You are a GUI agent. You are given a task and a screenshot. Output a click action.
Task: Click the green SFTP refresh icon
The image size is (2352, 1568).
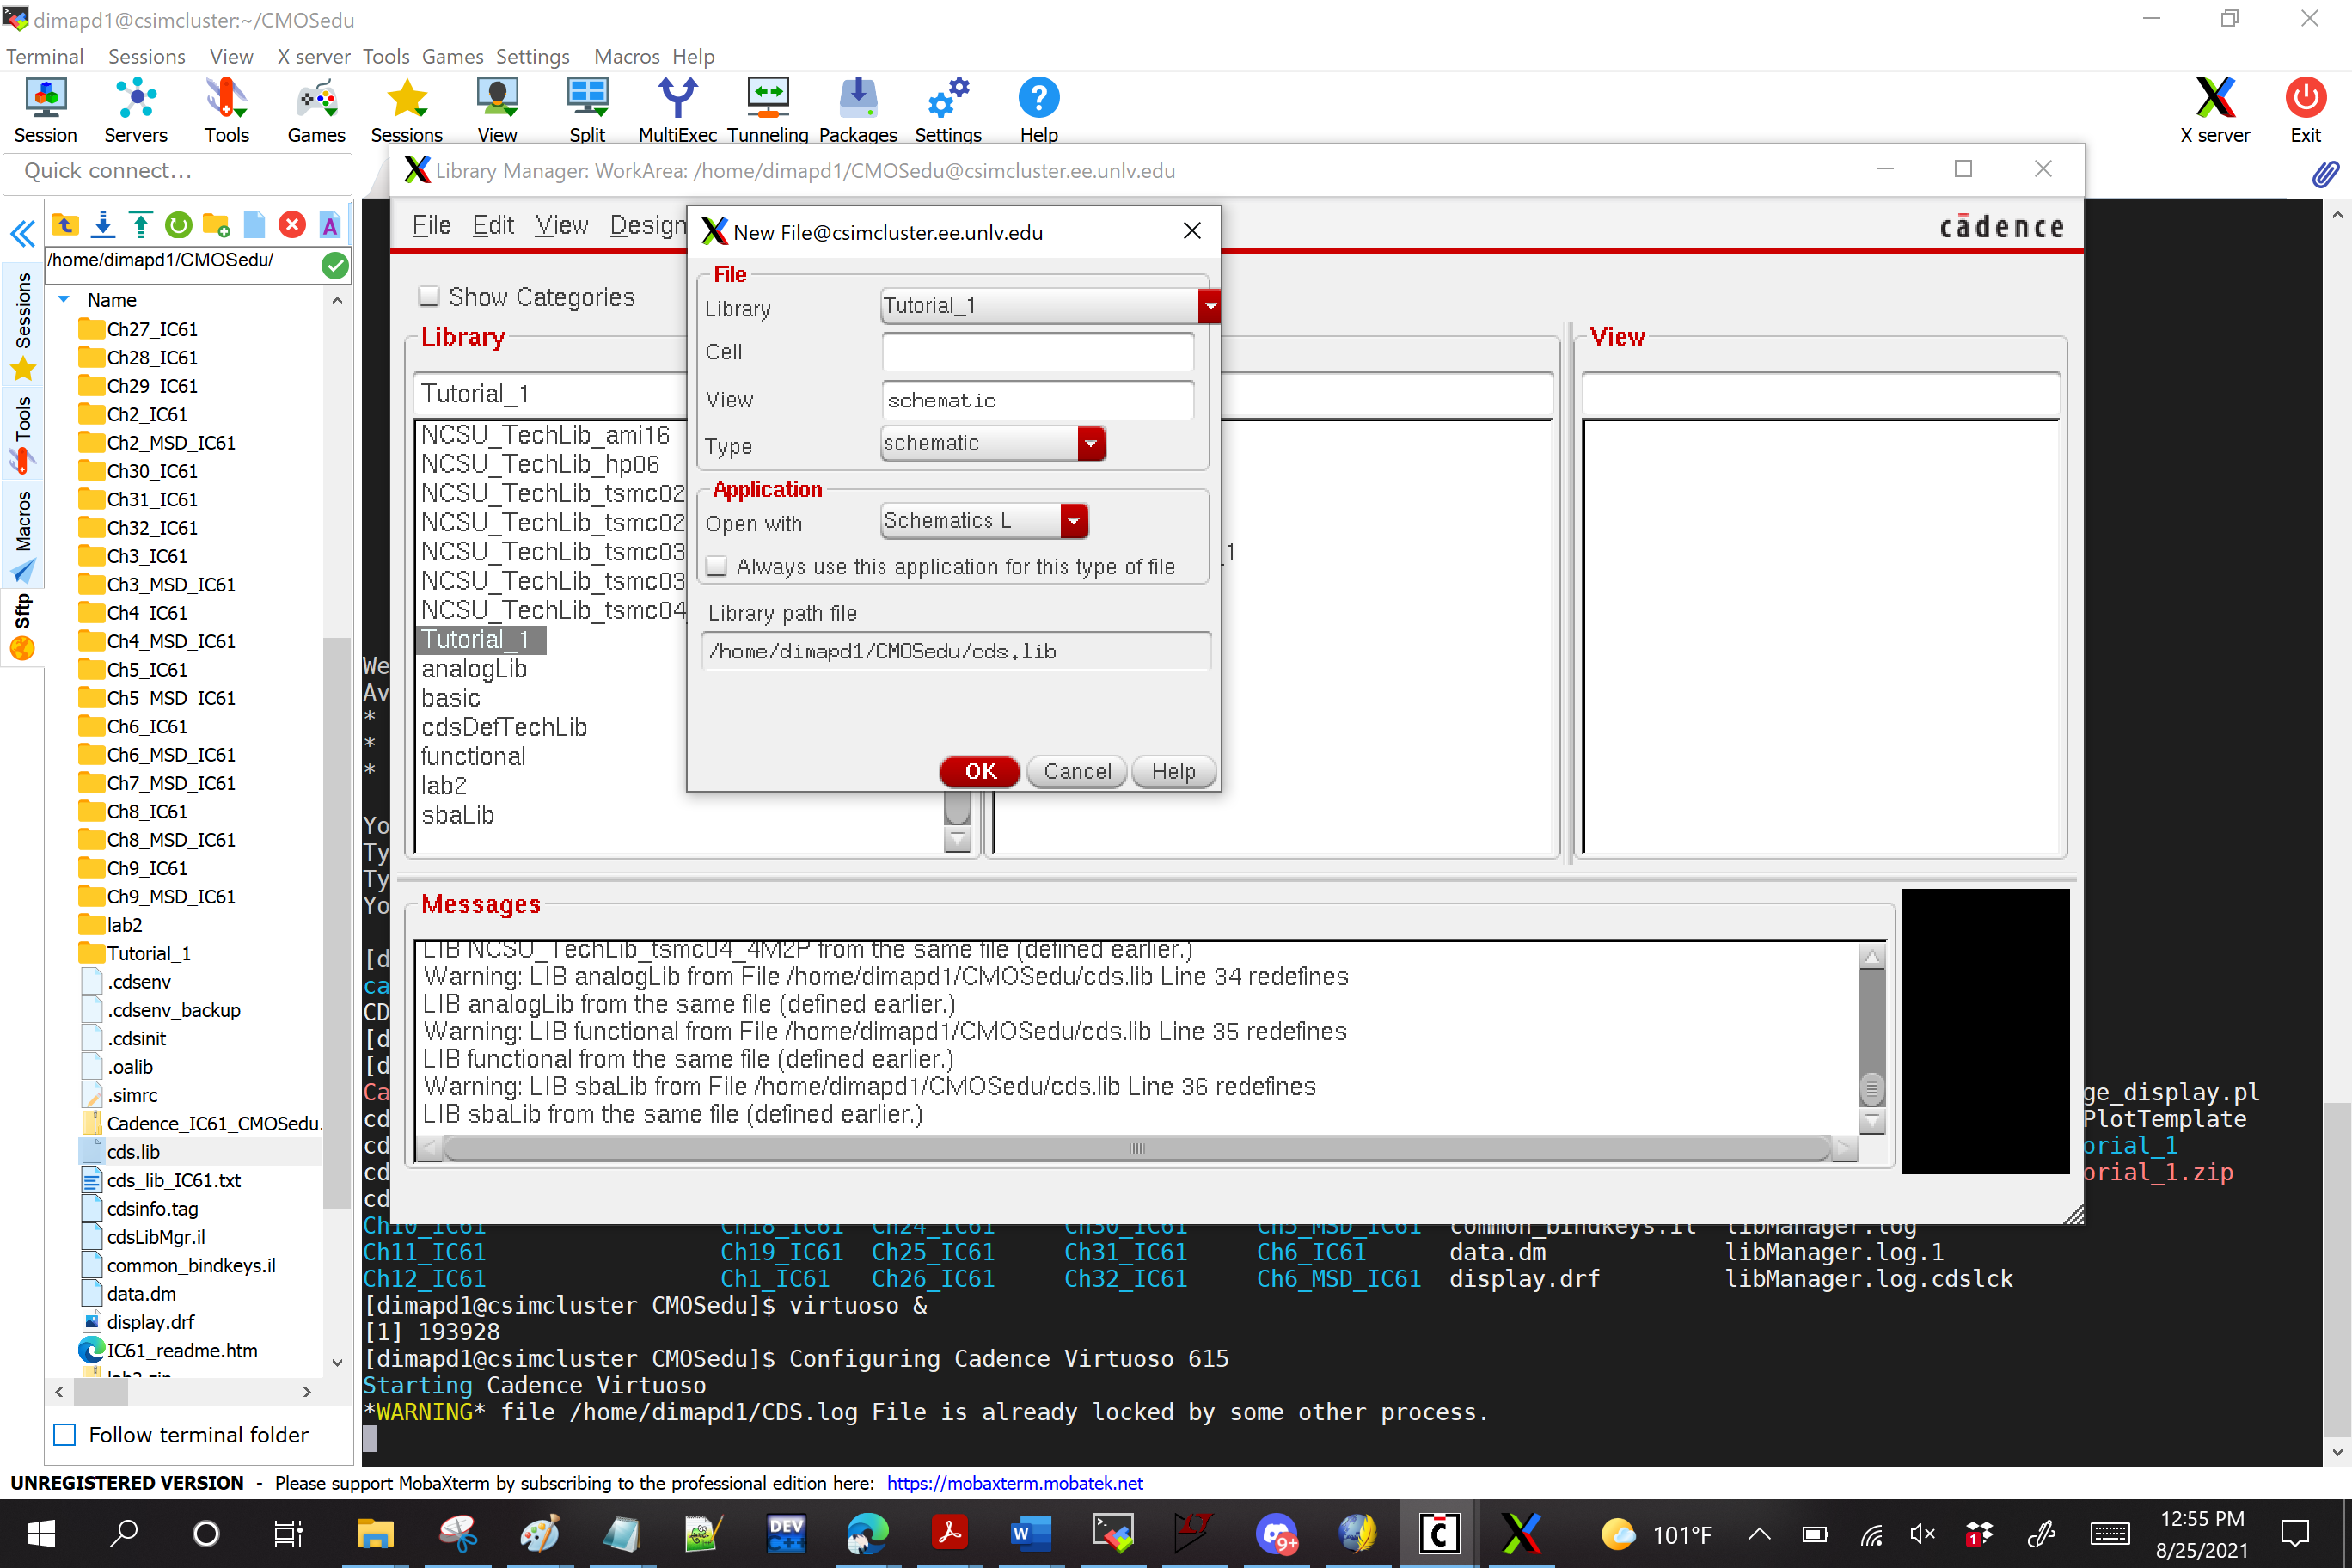click(x=178, y=225)
